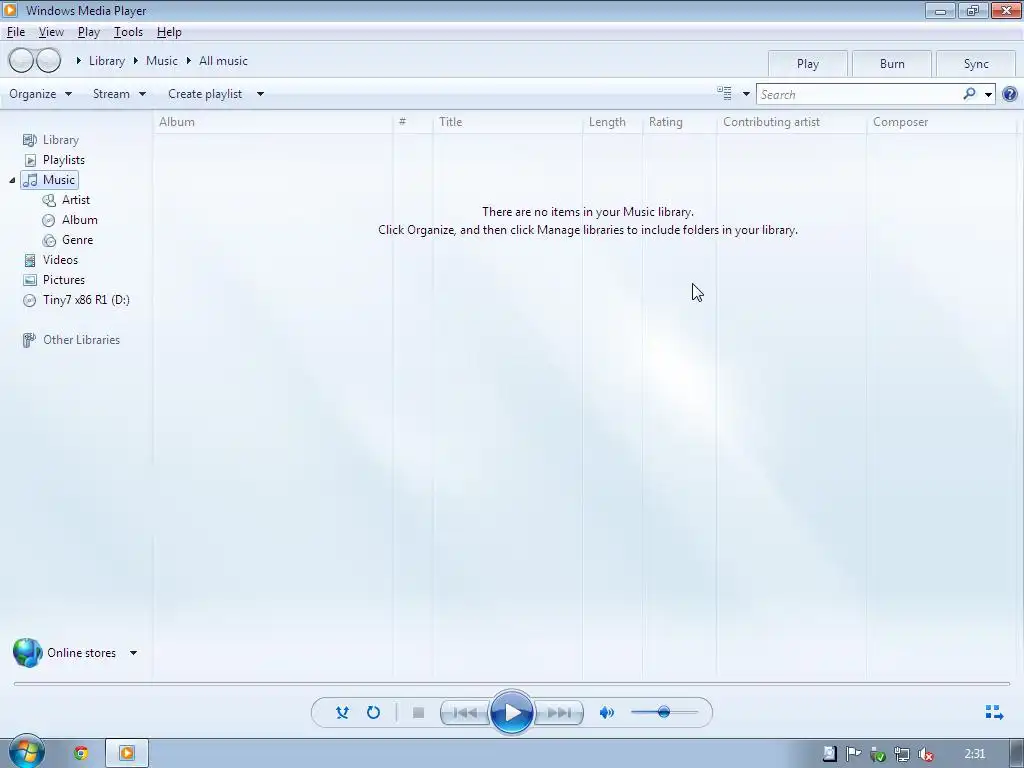Viewport: 1024px width, 768px height.
Task: Turn shuffle on in playback controls
Action: click(x=342, y=712)
